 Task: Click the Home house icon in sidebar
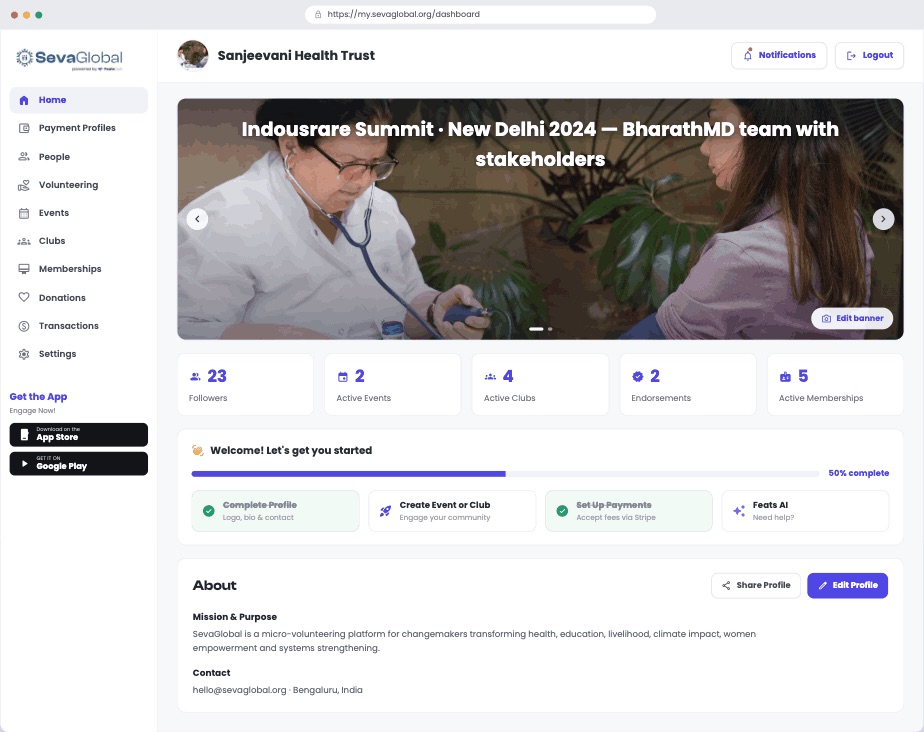pyautogui.click(x=24, y=100)
